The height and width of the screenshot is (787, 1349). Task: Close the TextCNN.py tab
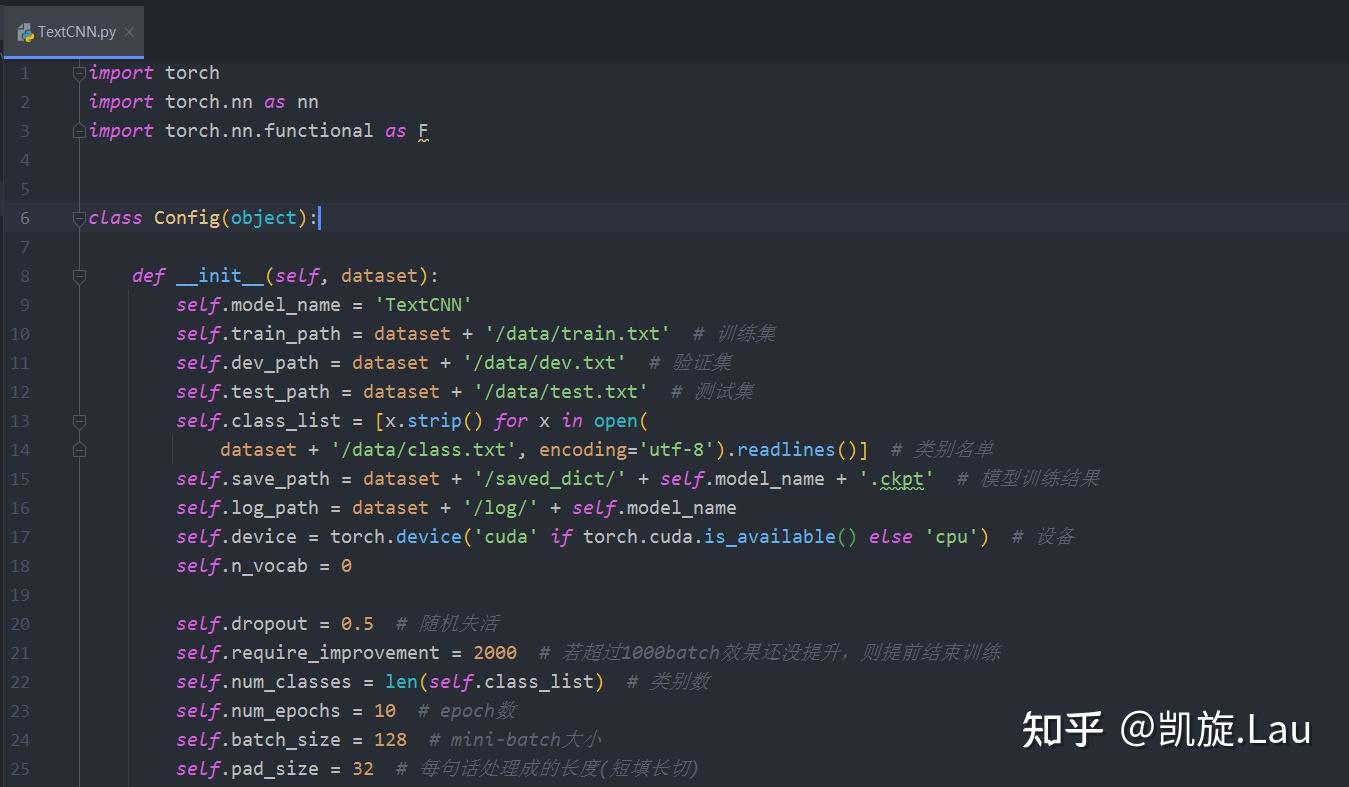[x=128, y=31]
